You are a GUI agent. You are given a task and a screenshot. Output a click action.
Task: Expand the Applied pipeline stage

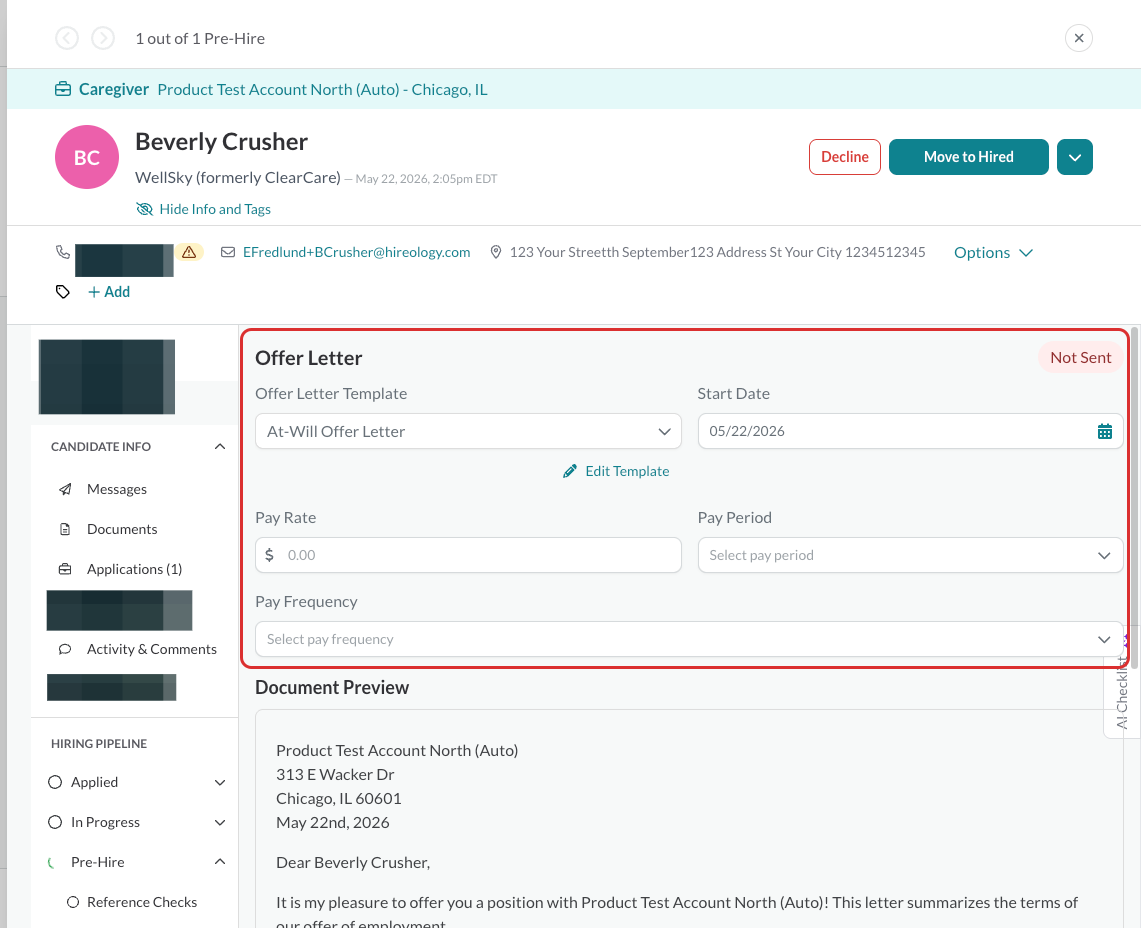220,782
